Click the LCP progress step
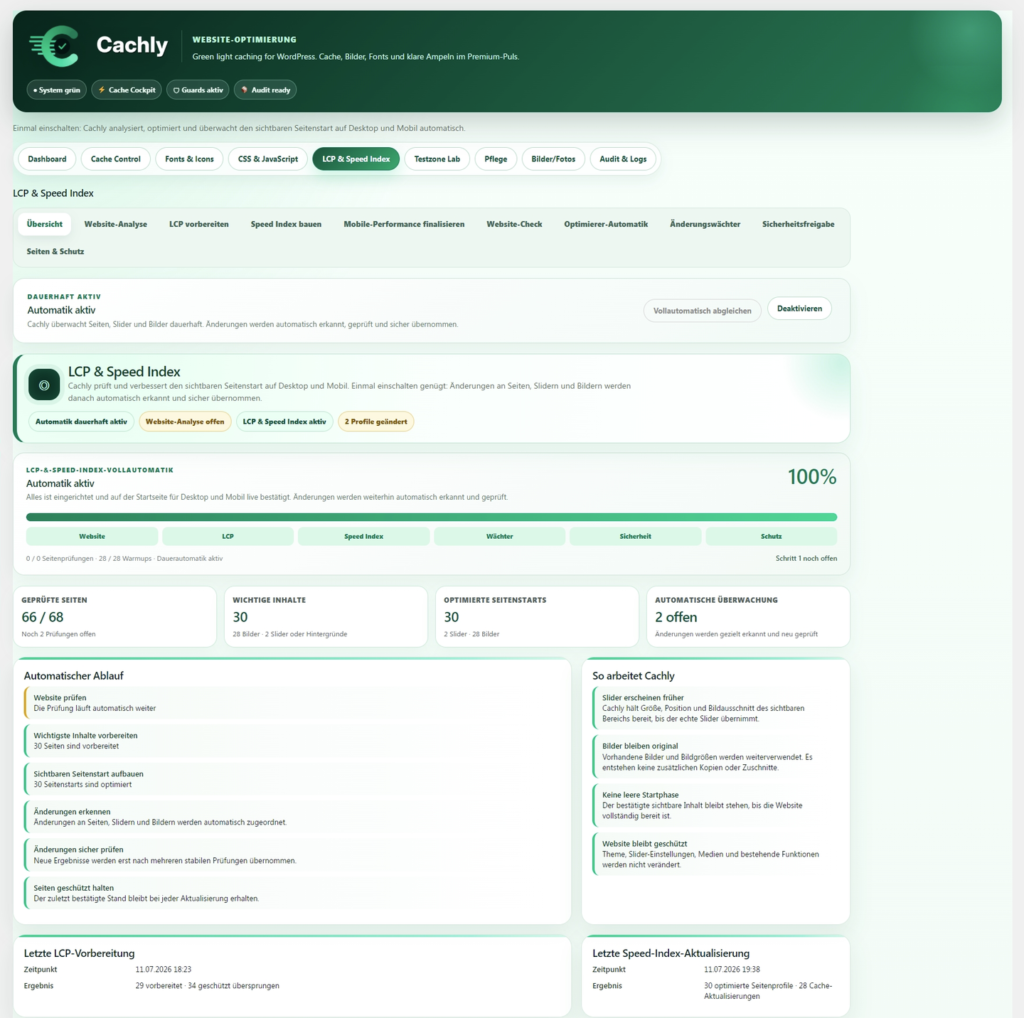The height and width of the screenshot is (1018, 1024). [x=228, y=536]
